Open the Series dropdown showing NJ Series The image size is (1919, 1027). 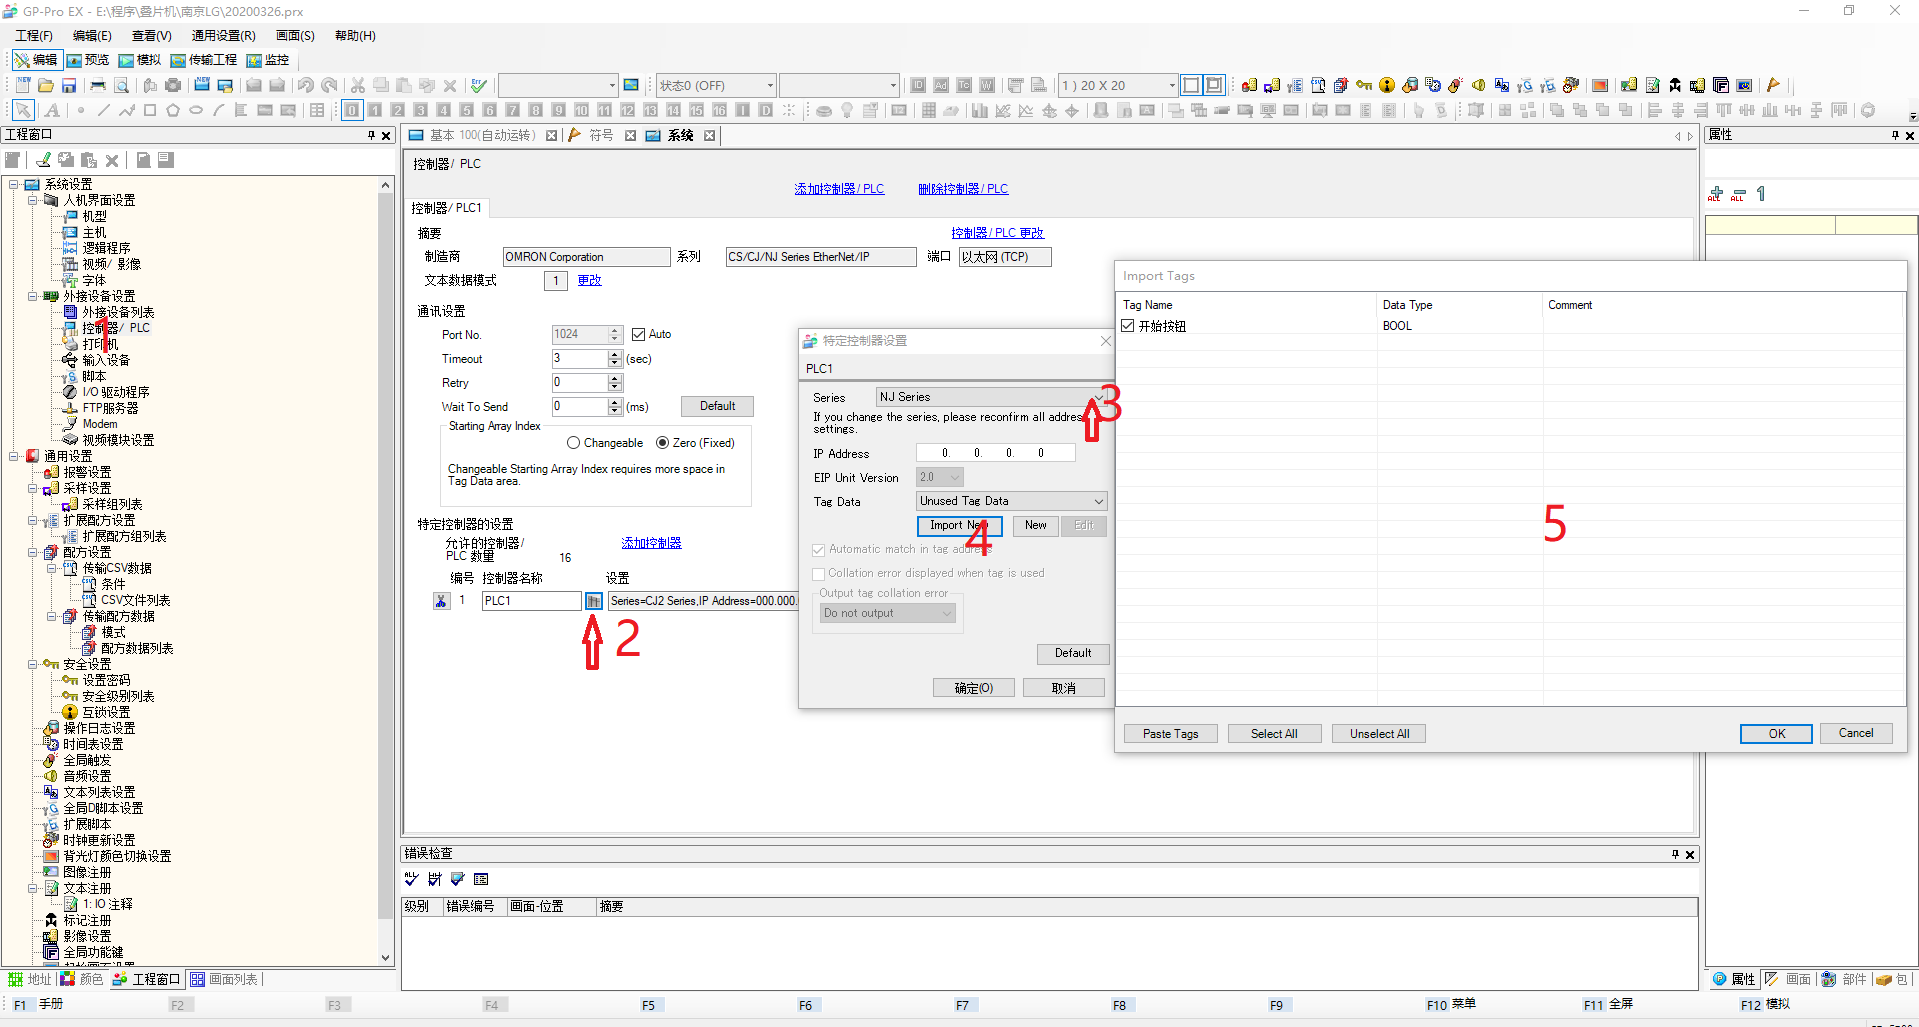click(x=991, y=397)
